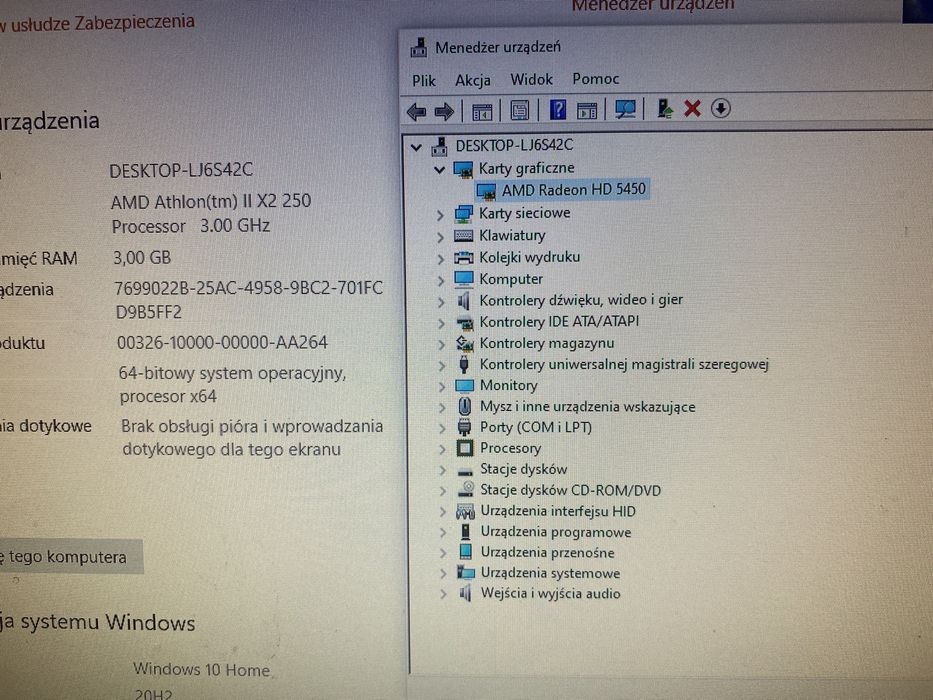Expand Kontrolery uniwersalnej magistrali szeregowej arrow
This screenshot has width=933, height=700.
tap(441, 365)
